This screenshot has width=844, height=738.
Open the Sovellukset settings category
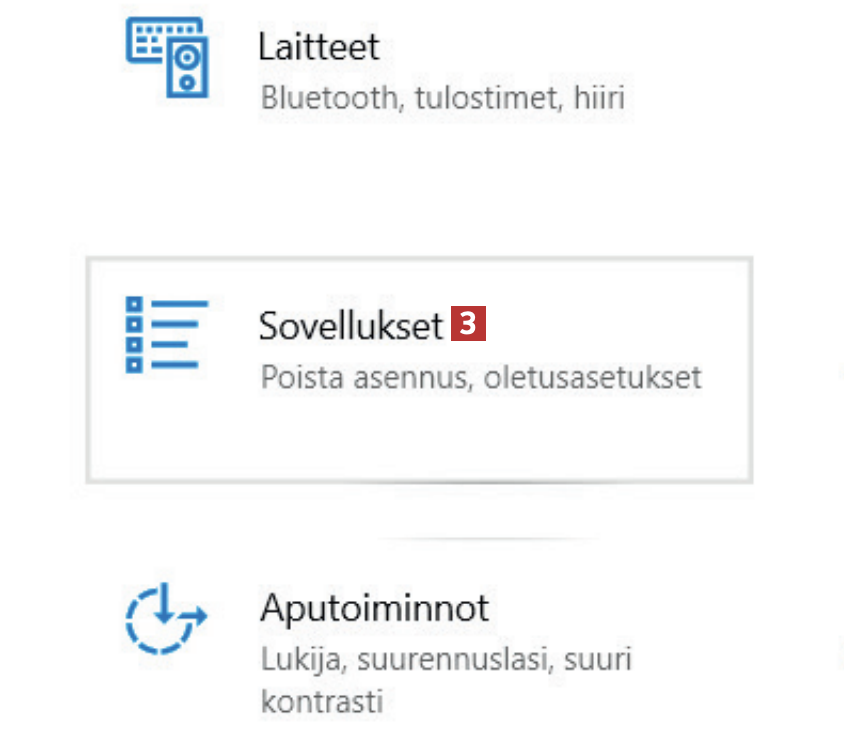(350, 326)
